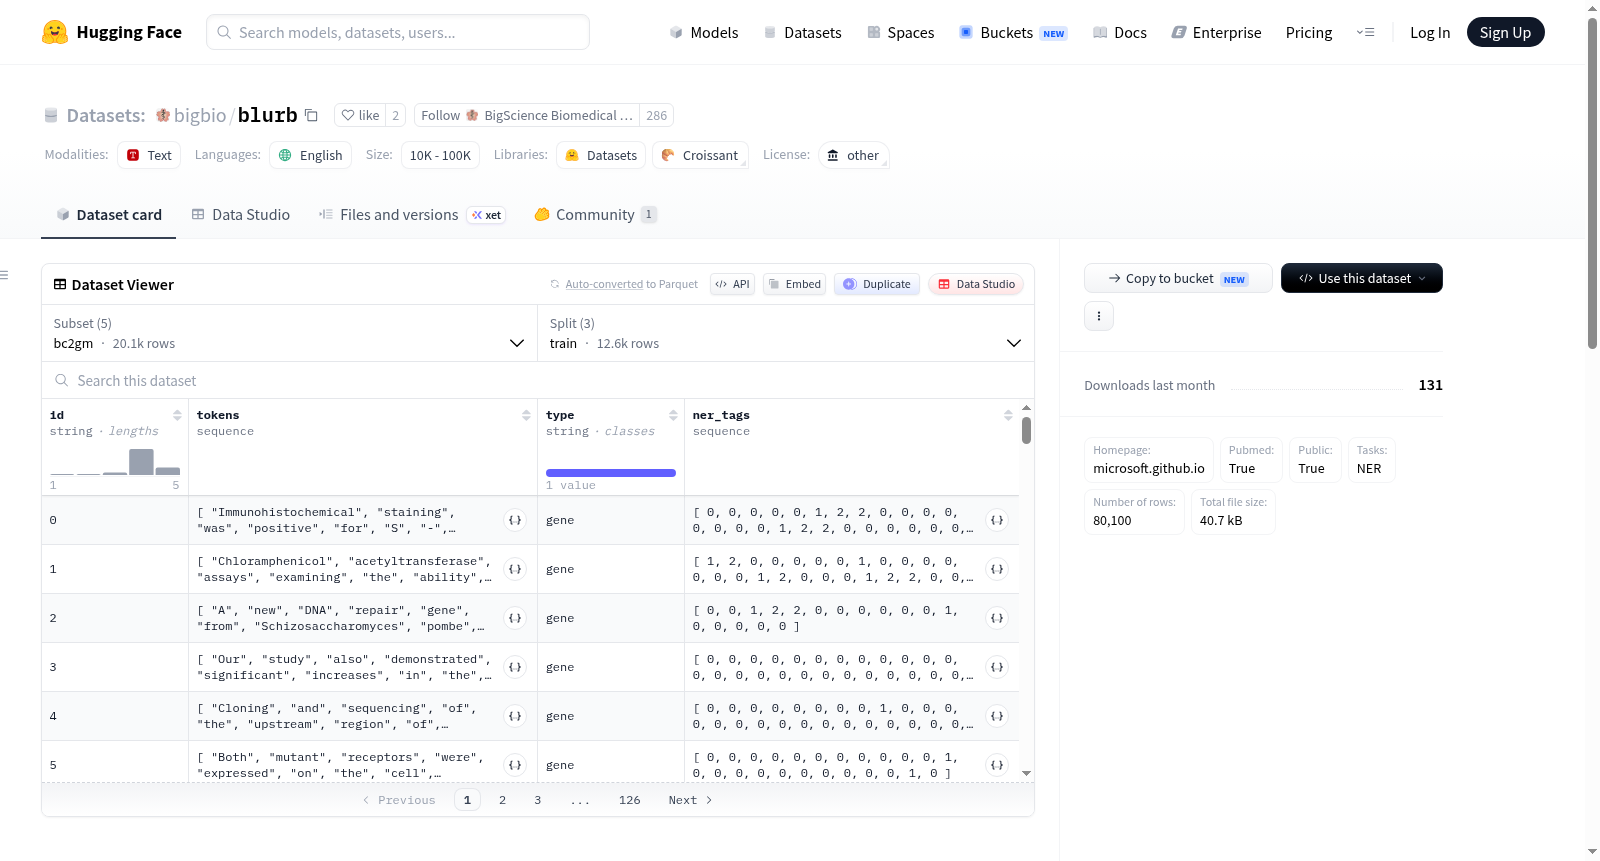Follow BigScience Biomedical organization

click(x=527, y=115)
